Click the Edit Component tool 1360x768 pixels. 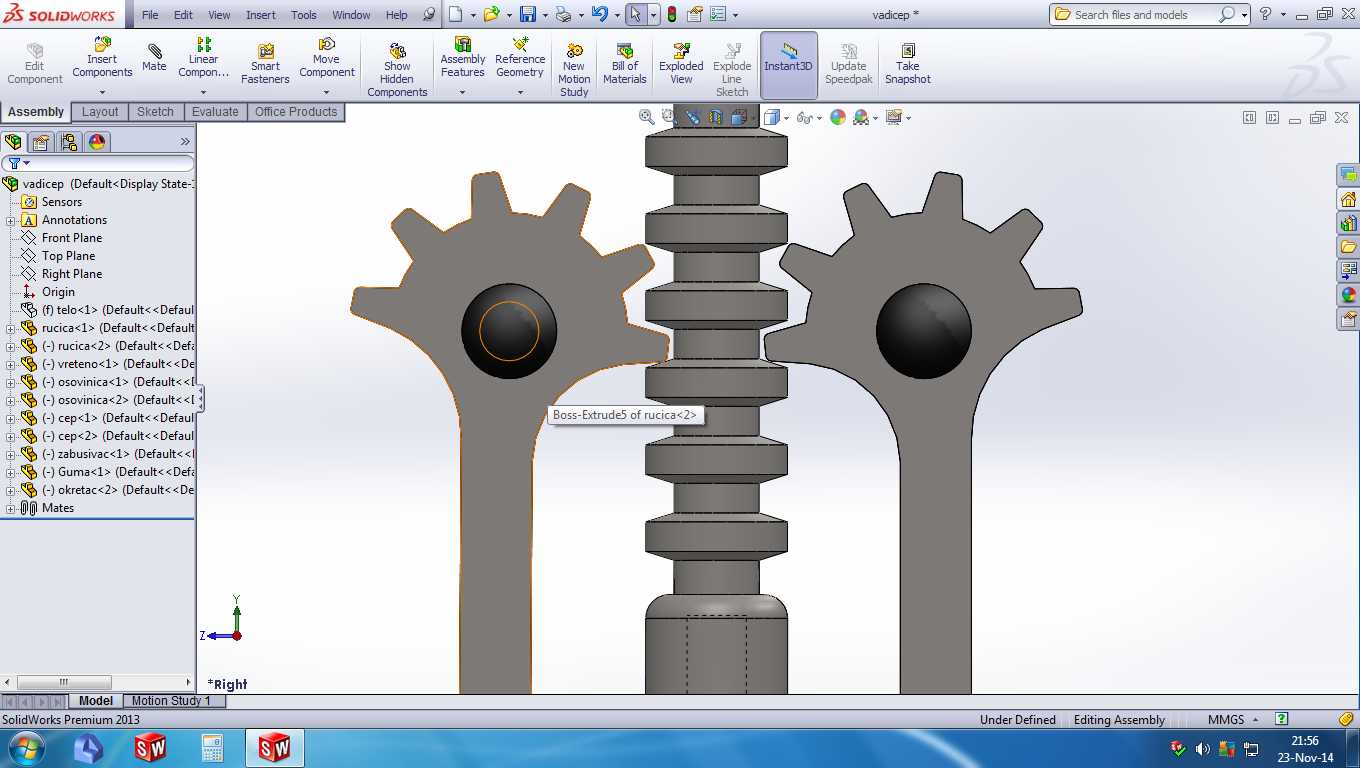pos(35,64)
